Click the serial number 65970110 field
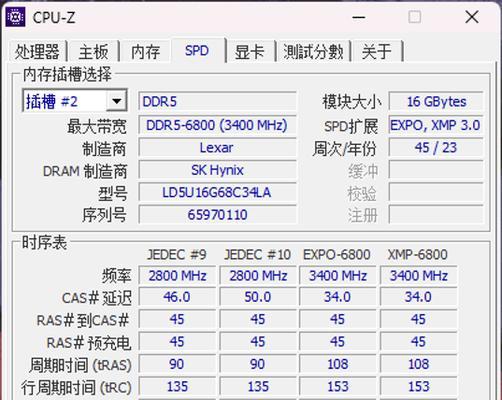 tap(217, 215)
